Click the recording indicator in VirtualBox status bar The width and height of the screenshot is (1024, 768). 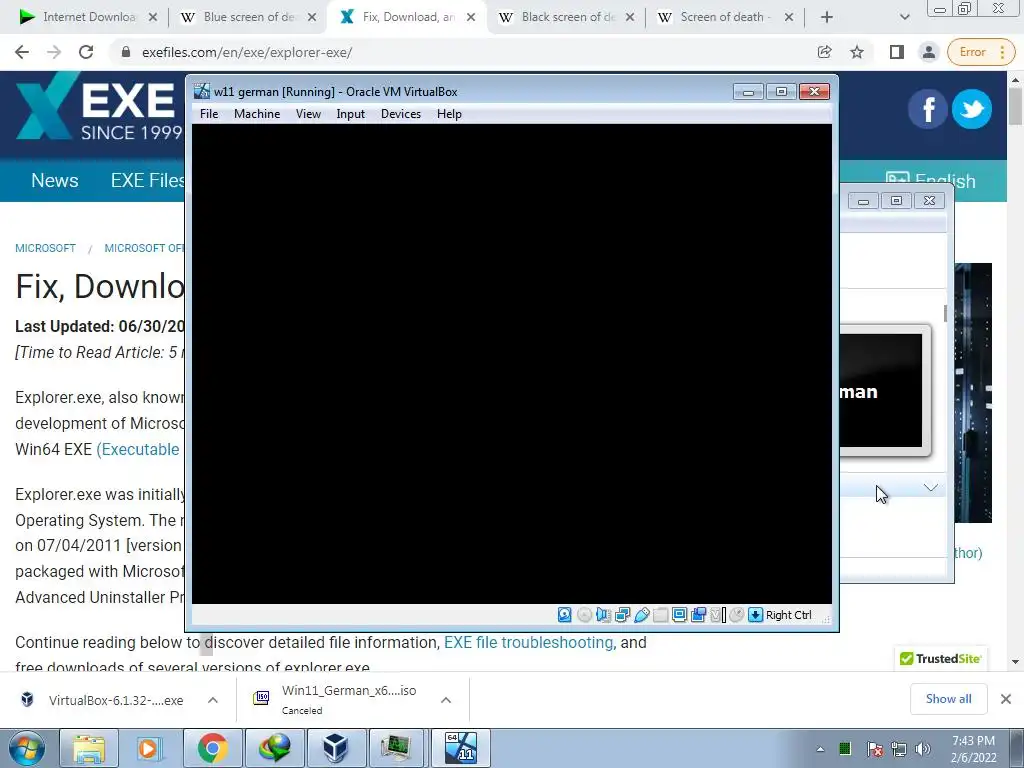(x=699, y=615)
